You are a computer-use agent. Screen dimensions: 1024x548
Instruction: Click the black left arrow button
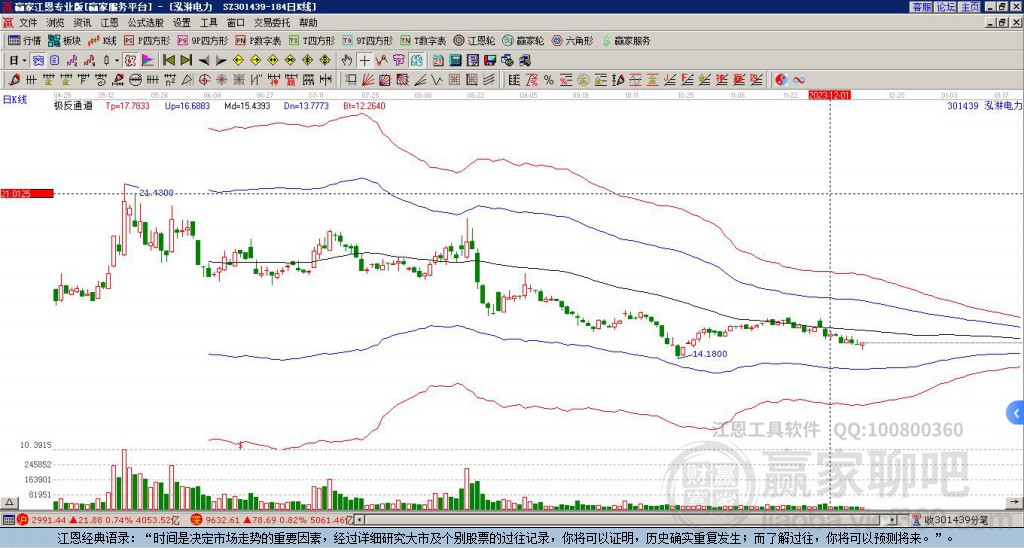[x=204, y=61]
